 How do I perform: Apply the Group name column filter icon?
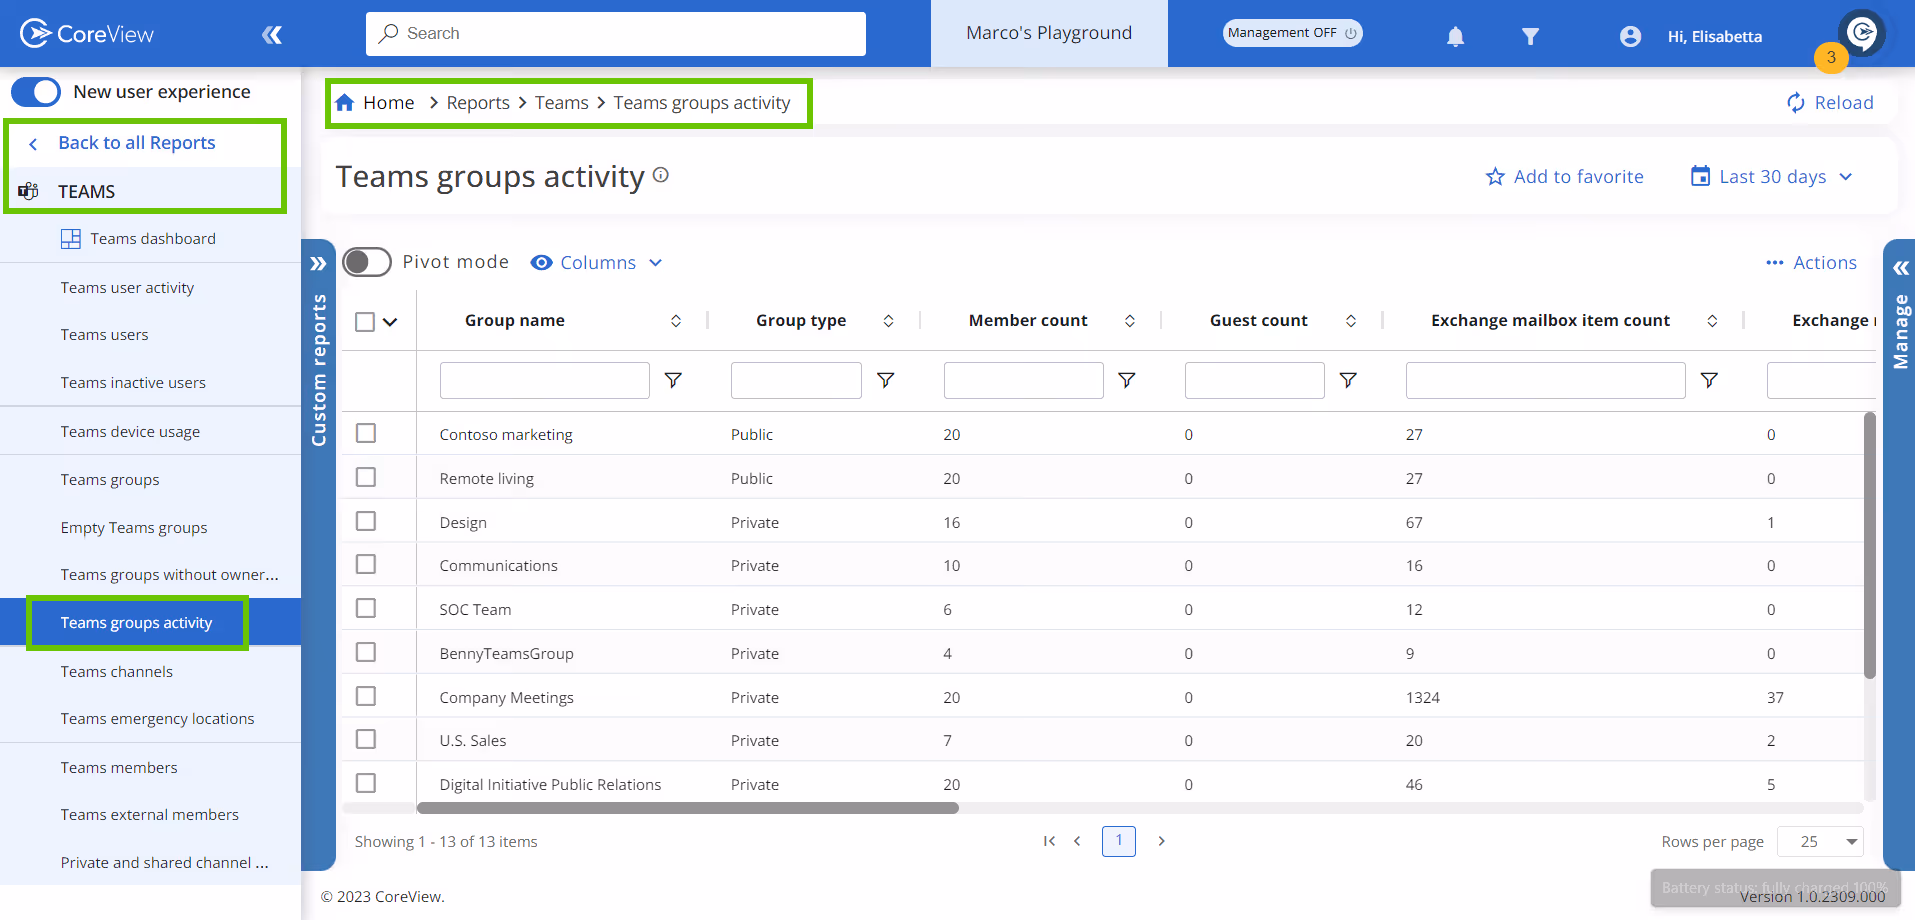[673, 380]
